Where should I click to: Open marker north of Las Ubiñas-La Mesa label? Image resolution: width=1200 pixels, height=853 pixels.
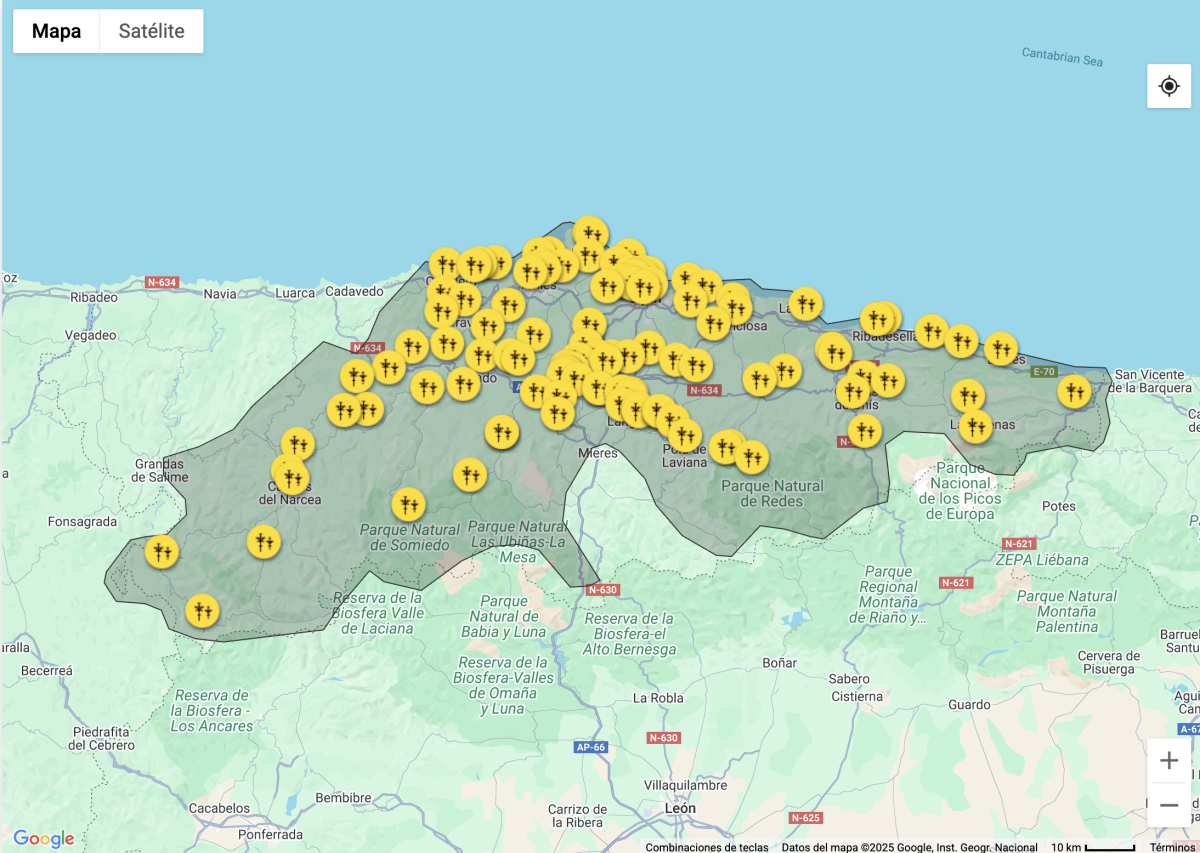470,474
